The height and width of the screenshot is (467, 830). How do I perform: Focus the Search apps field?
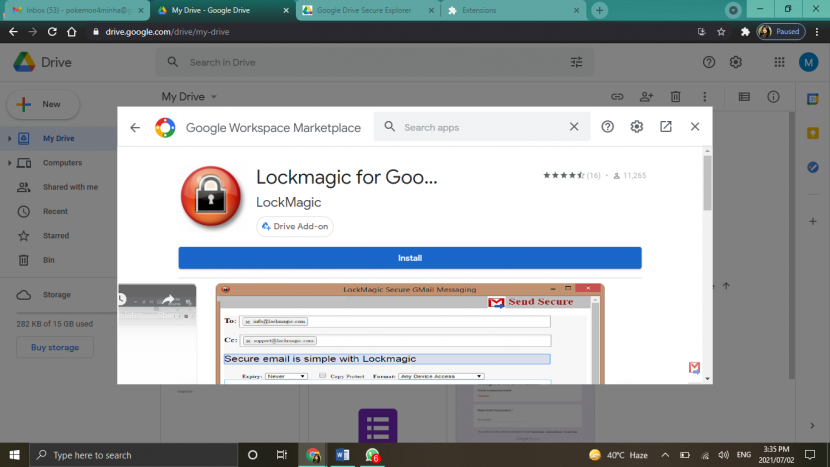pyautogui.click(x=481, y=127)
